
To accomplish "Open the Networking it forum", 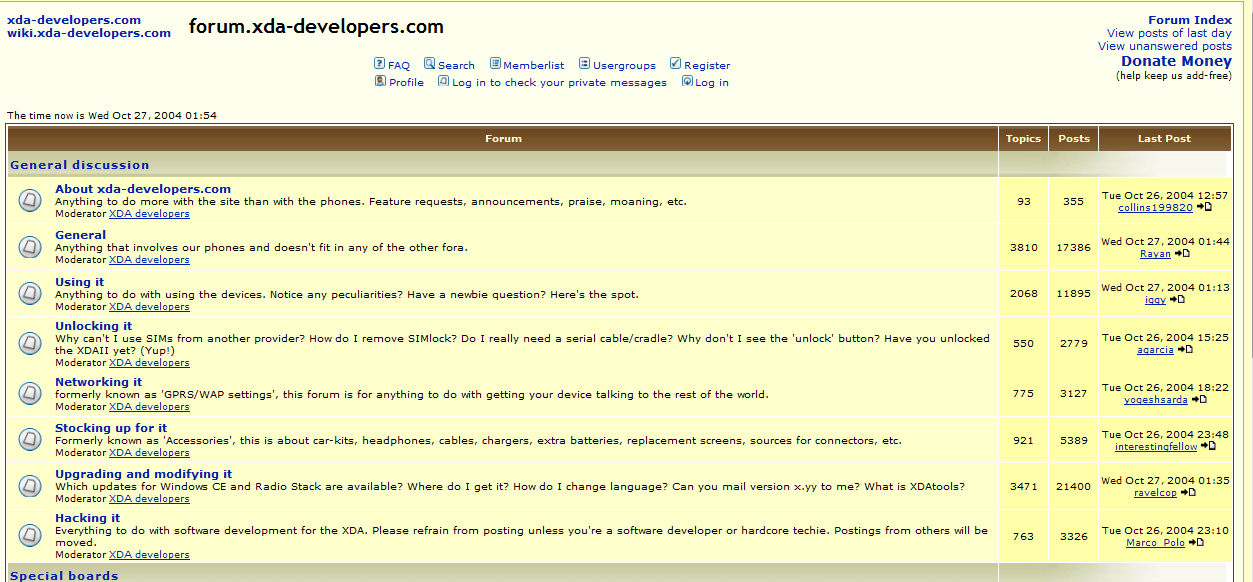I will click(98, 382).
